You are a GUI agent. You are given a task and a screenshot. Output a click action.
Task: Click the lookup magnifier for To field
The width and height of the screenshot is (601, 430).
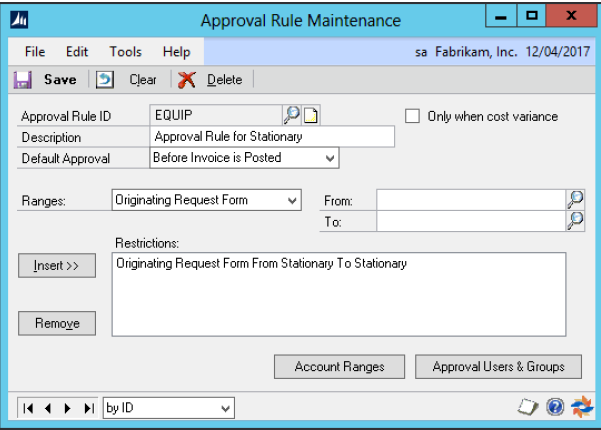point(575,221)
